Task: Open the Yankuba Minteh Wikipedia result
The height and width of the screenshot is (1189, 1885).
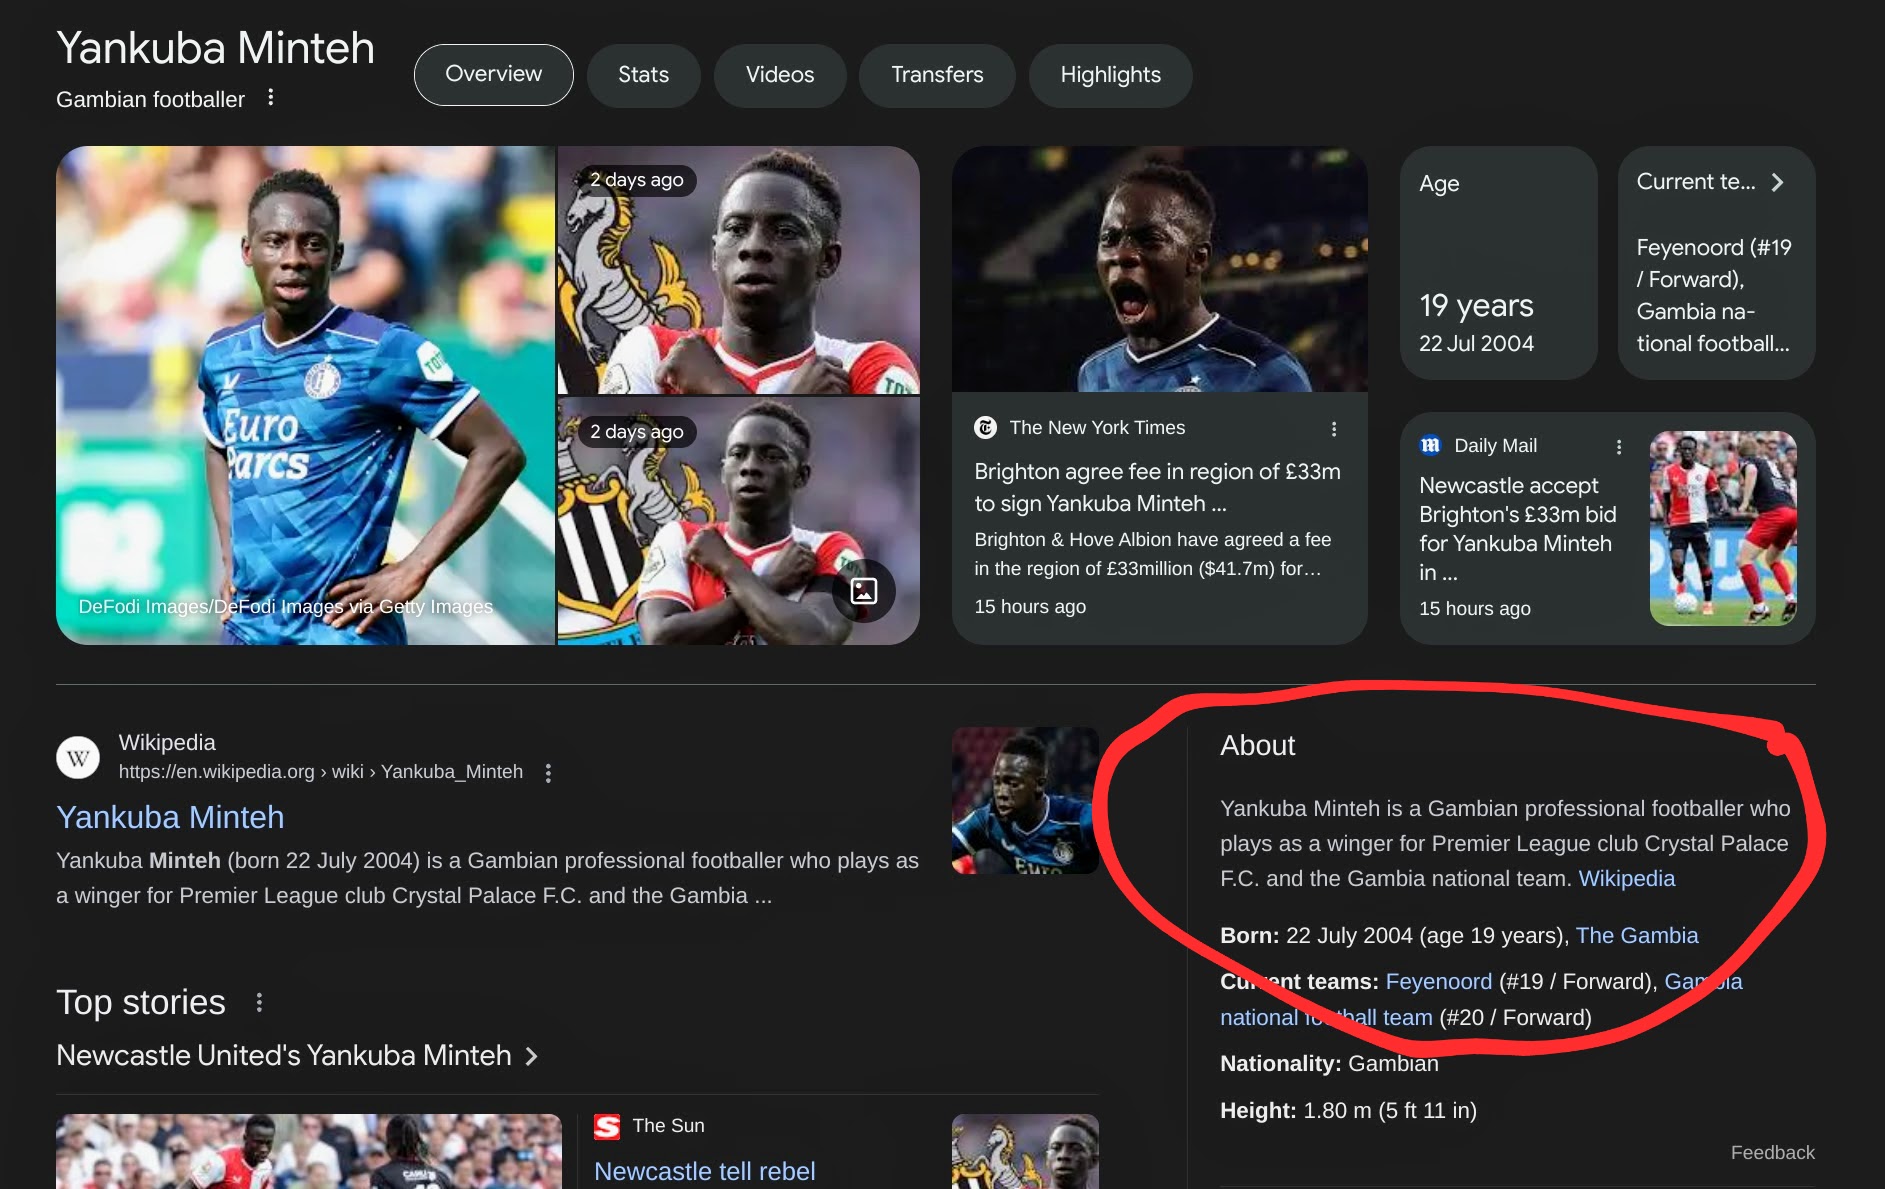Action: (170, 817)
